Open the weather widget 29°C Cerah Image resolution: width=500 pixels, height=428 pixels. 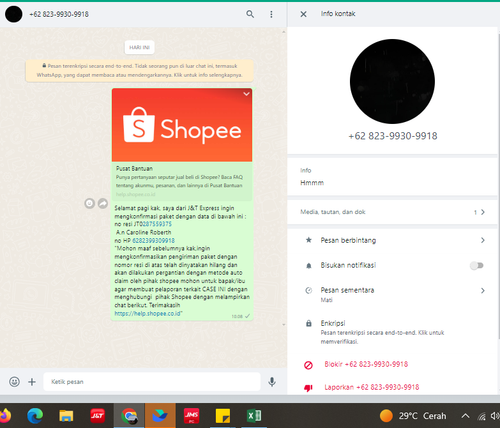pyautogui.click(x=413, y=416)
